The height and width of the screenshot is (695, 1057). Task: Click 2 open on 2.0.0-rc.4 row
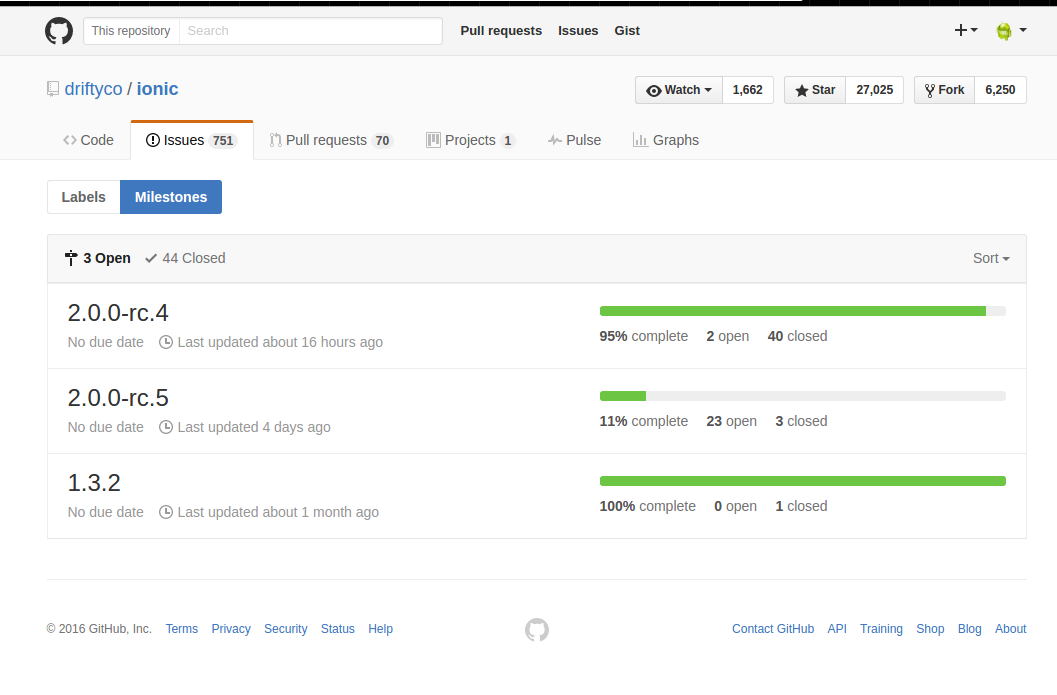727,336
